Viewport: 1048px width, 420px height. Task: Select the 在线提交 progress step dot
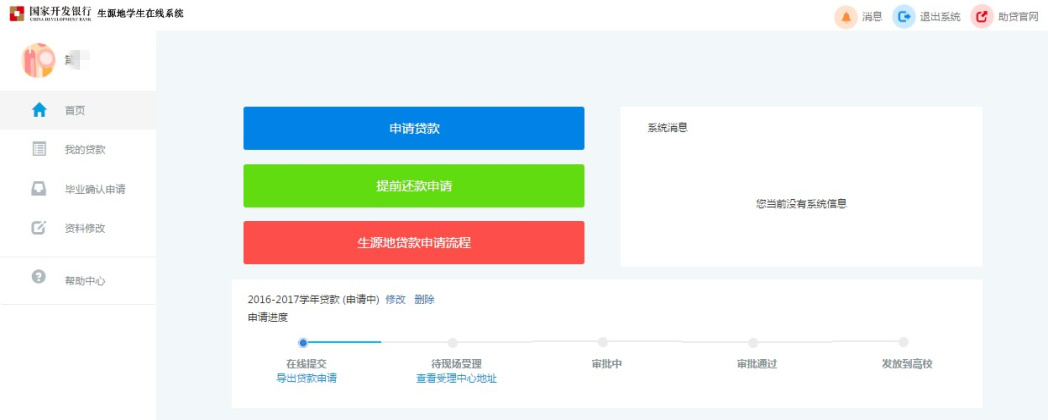click(x=303, y=342)
